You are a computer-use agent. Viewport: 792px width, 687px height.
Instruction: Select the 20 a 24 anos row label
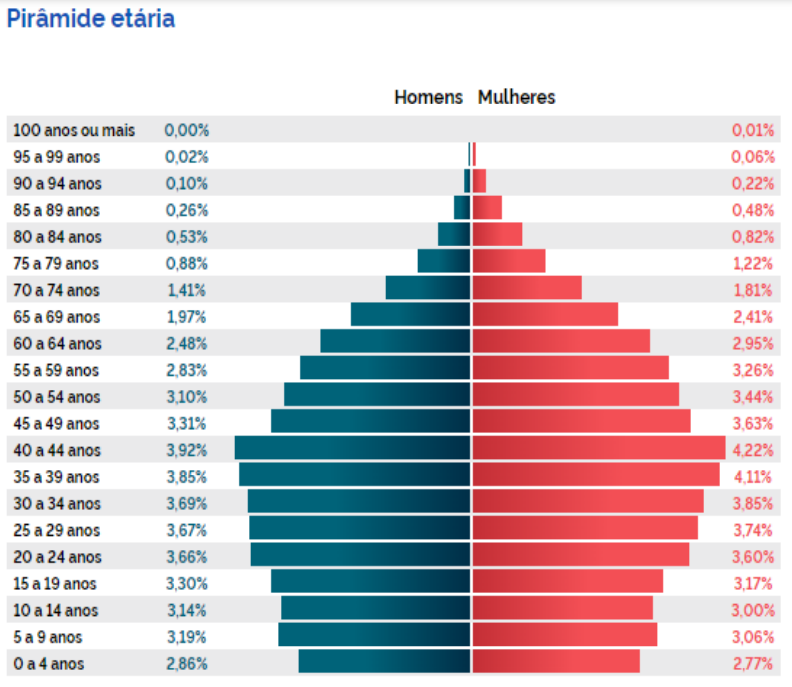pyautogui.click(x=57, y=557)
